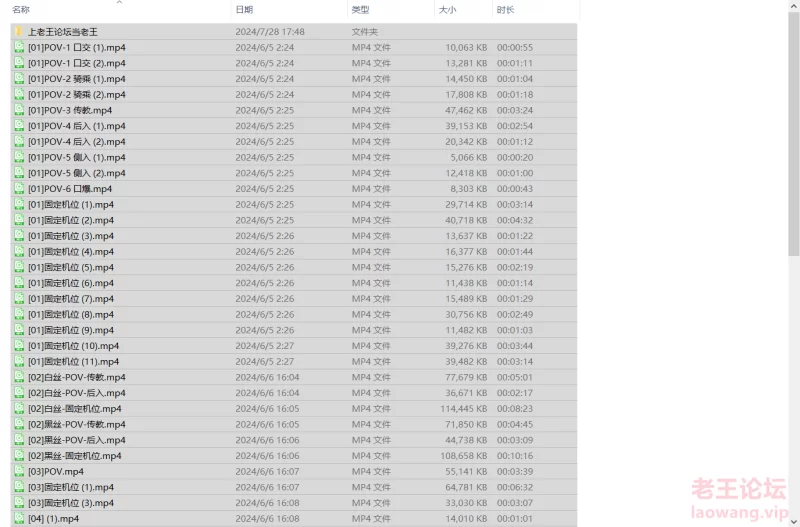Click the file icon of [01]固定机位 (10).mp4
Screen dimensions: 800x527
[x=19, y=345]
